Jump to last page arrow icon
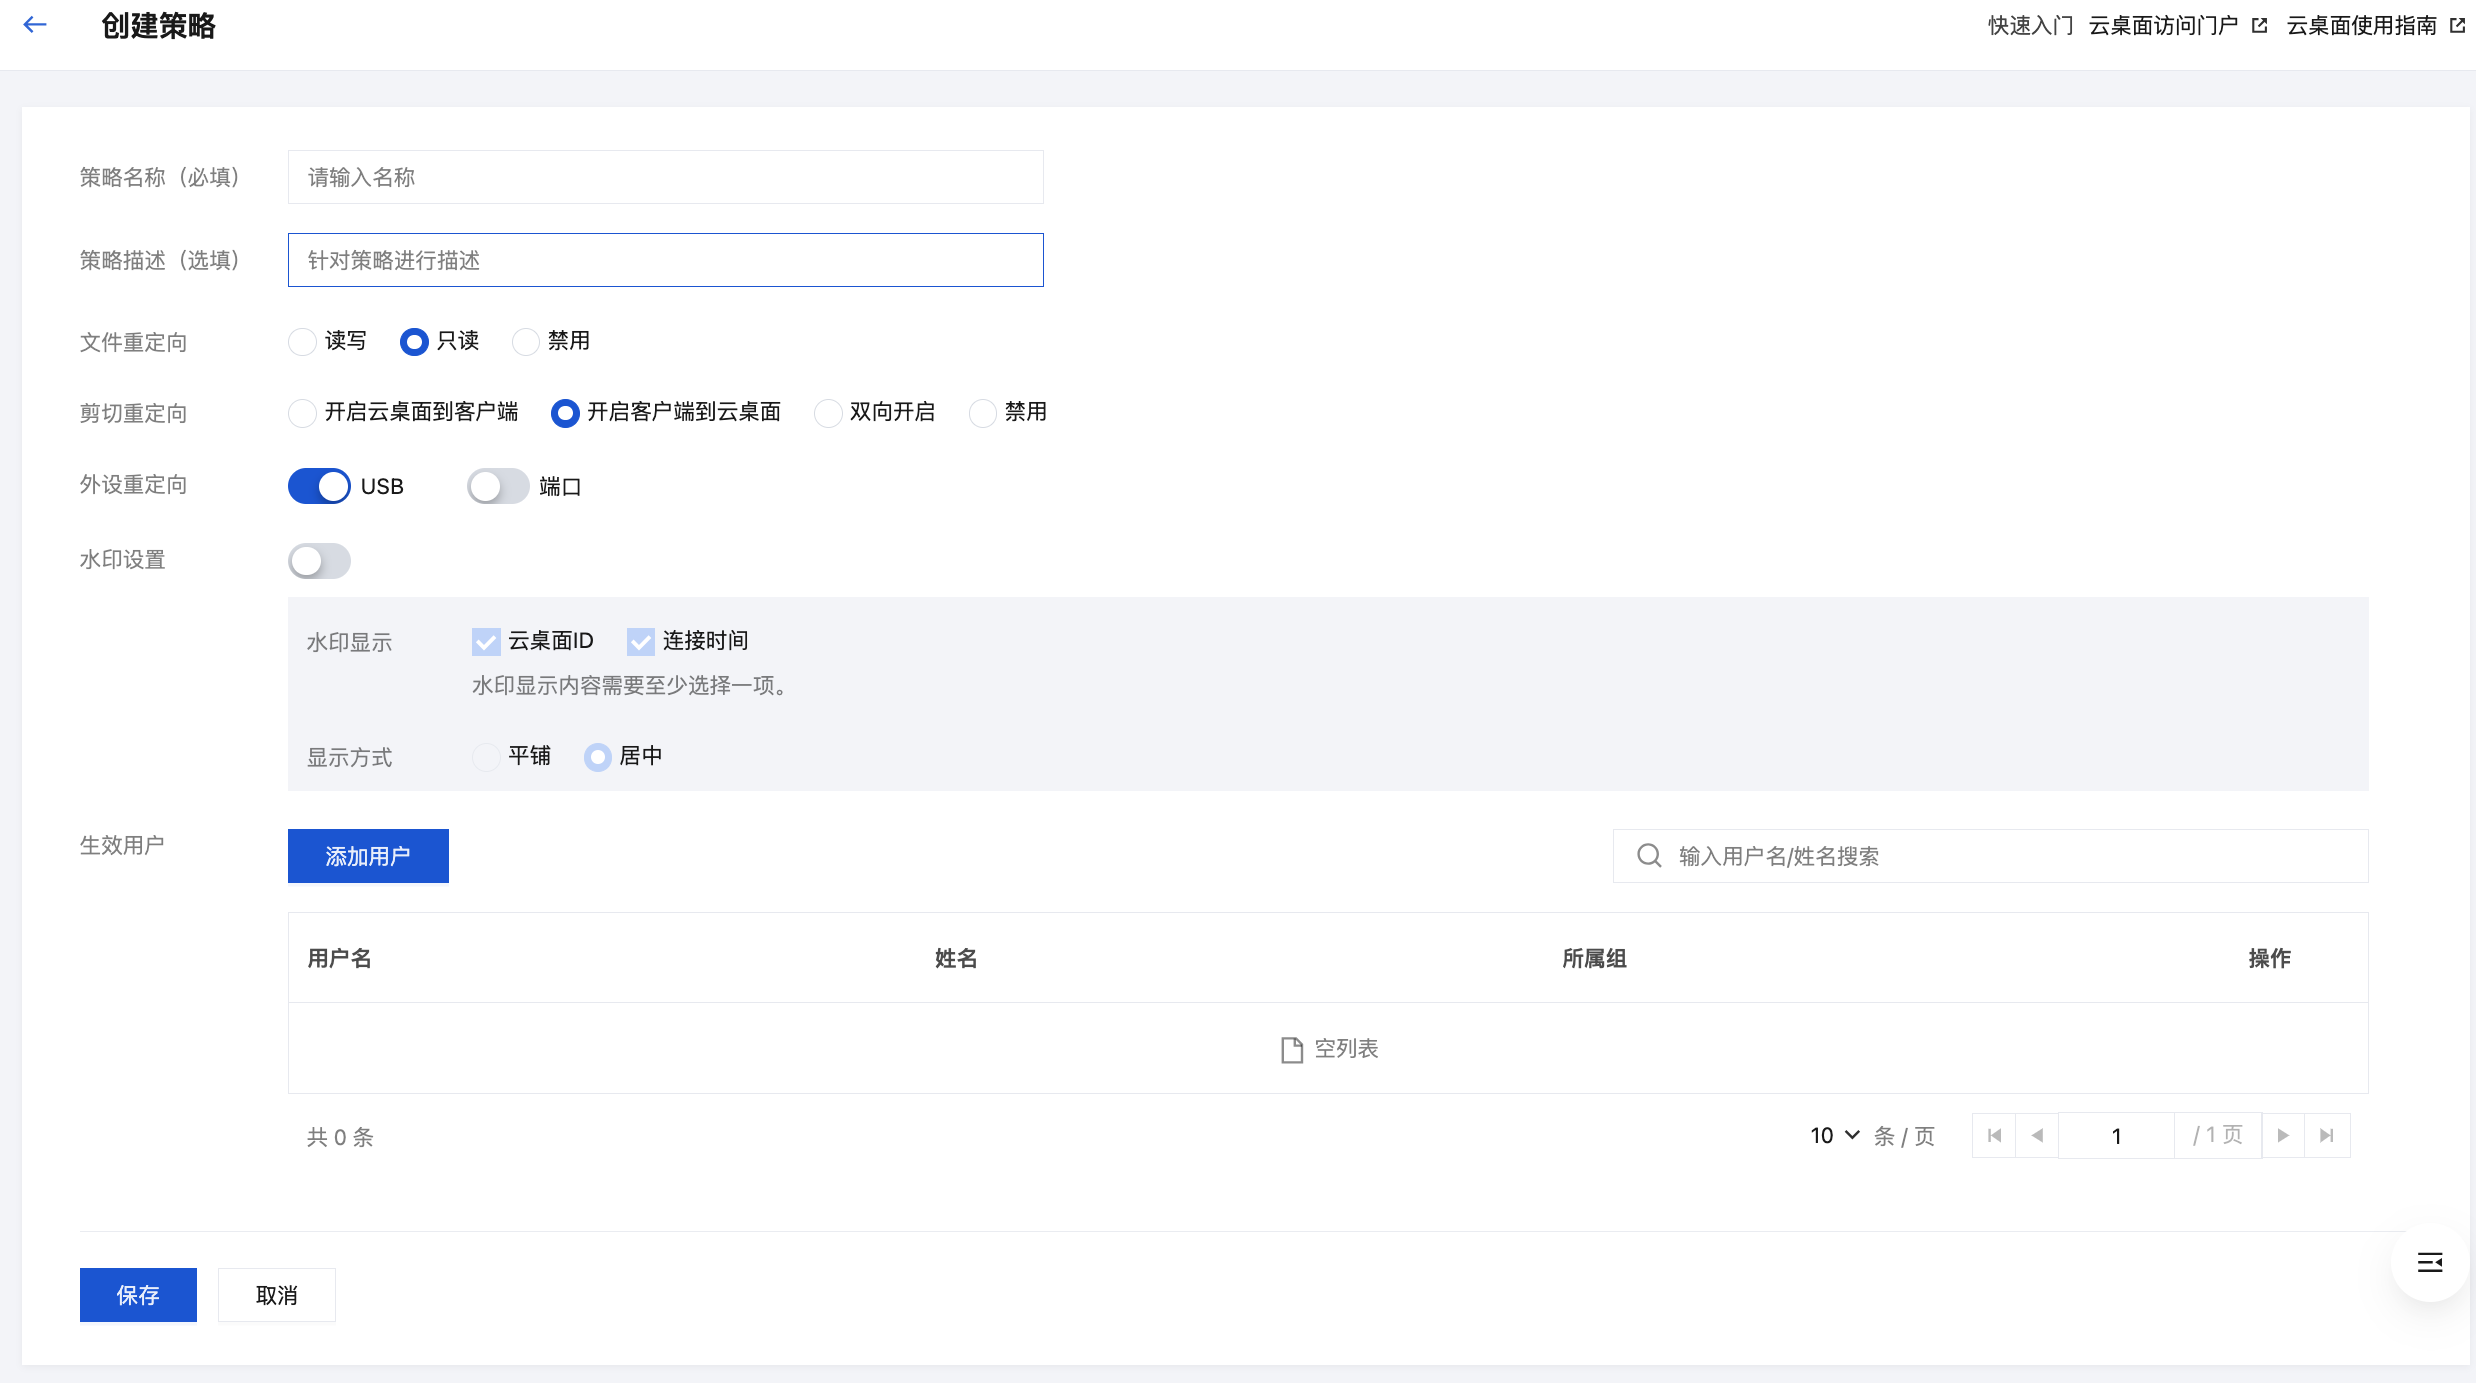This screenshot has width=2476, height=1383. coord(2327,1136)
